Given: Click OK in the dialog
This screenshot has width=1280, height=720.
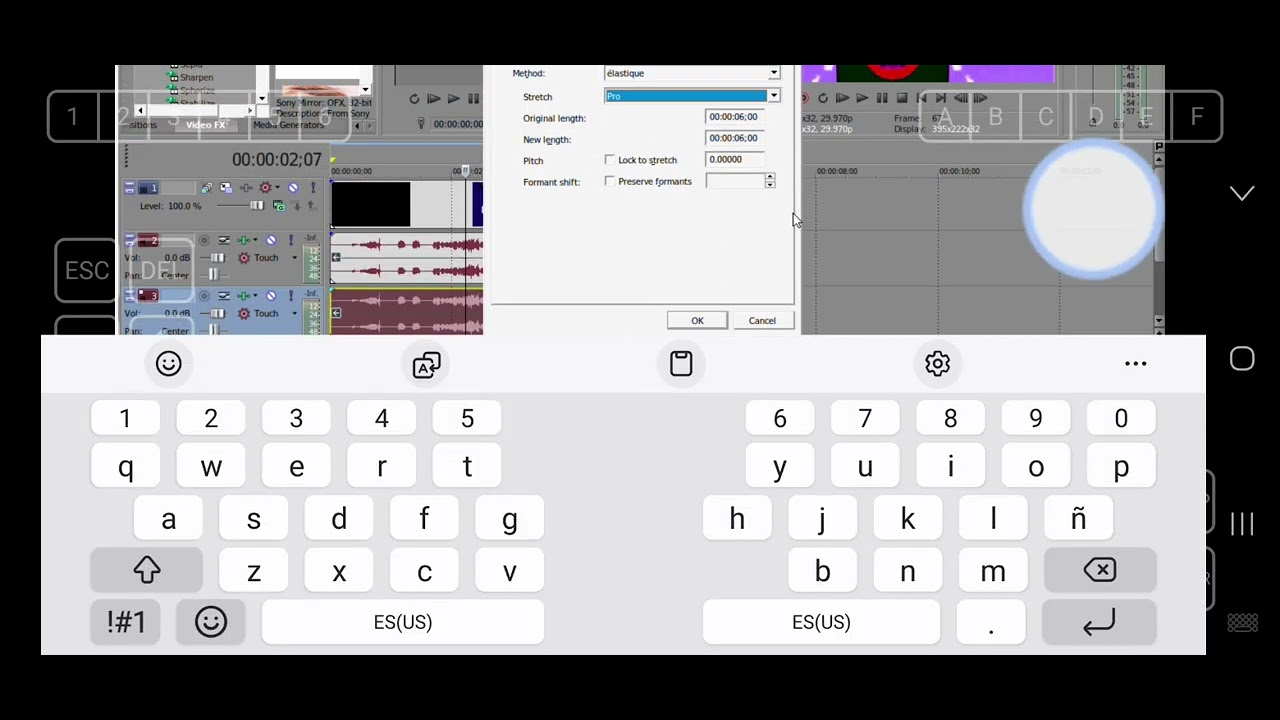Looking at the screenshot, I should pyautogui.click(x=697, y=321).
